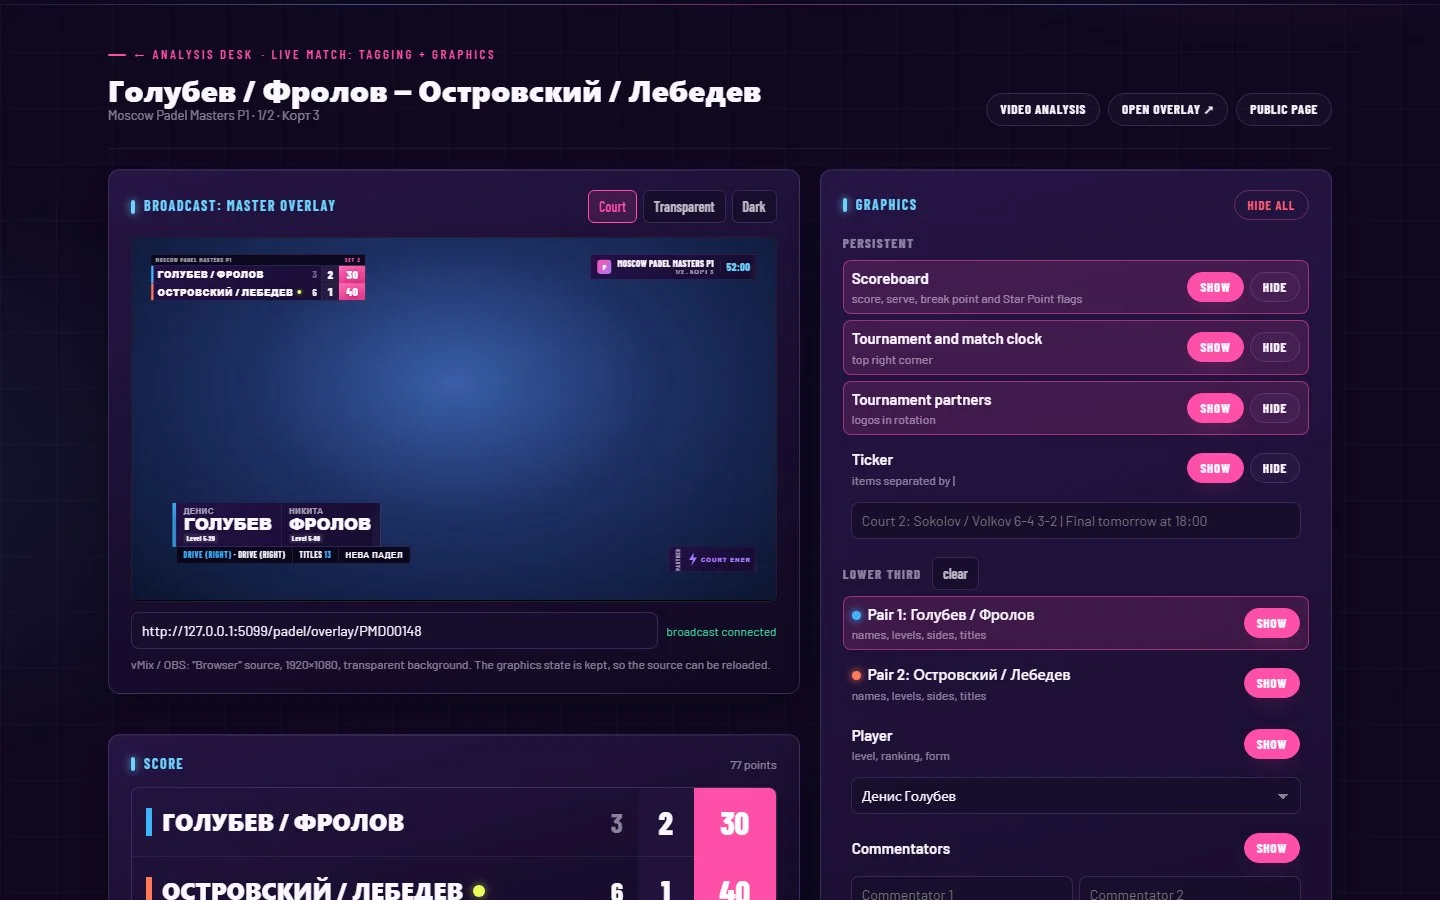
Task: Show the Tournament partners logos
Action: pos(1215,408)
